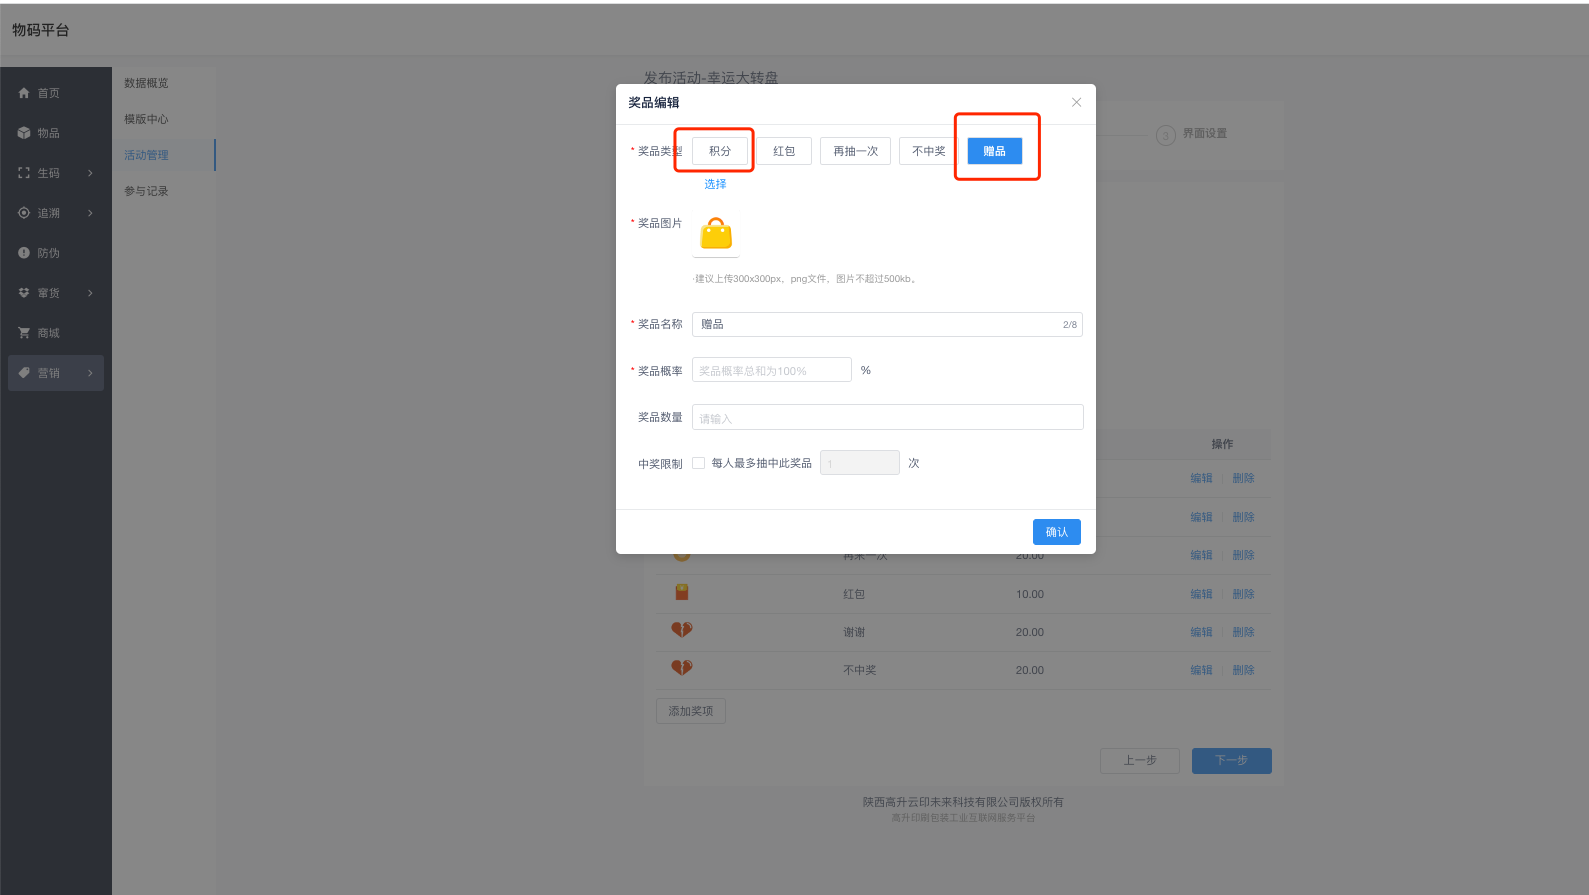Click the 物码平台 title
The width and height of the screenshot is (1589, 895).
click(x=41, y=30)
